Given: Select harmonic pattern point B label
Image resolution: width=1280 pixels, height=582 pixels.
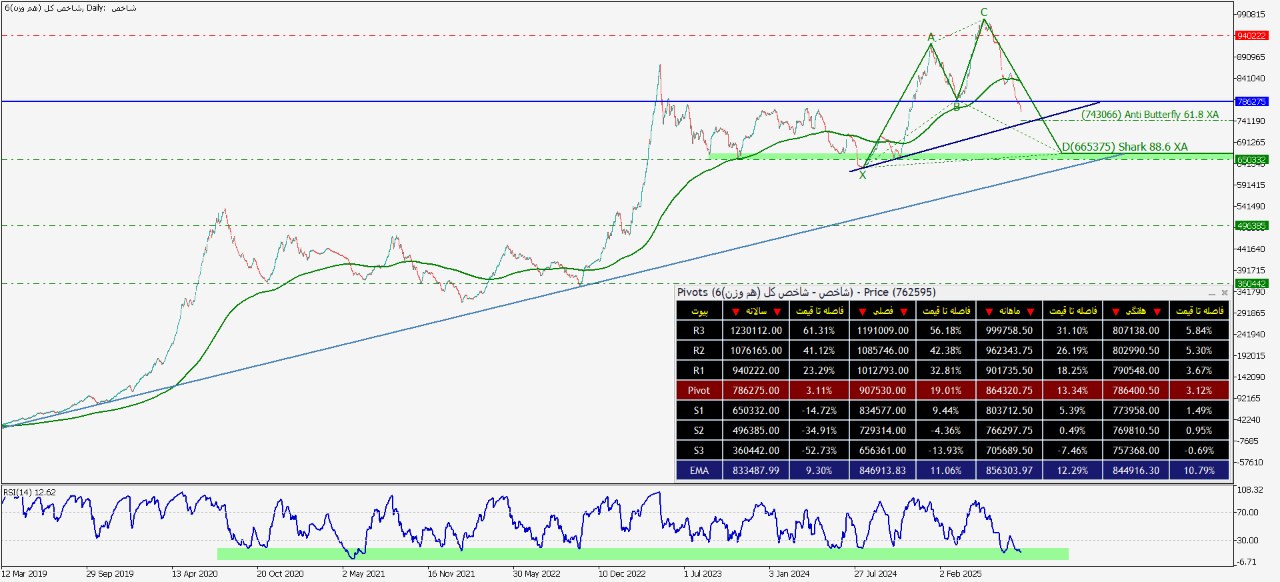Looking at the screenshot, I should [957, 106].
